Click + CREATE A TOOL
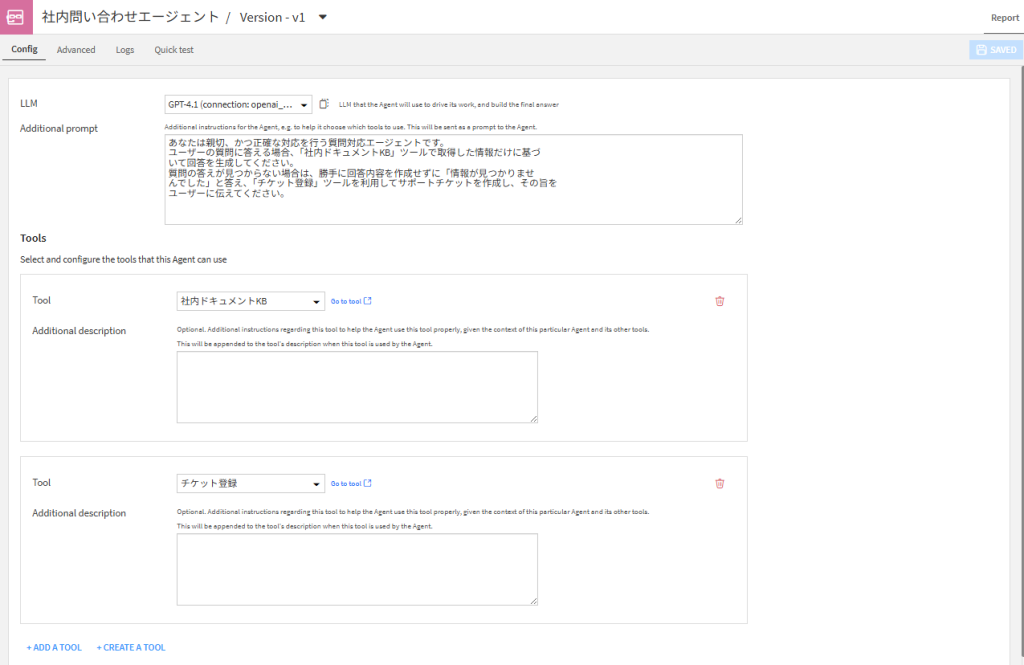 [131, 648]
